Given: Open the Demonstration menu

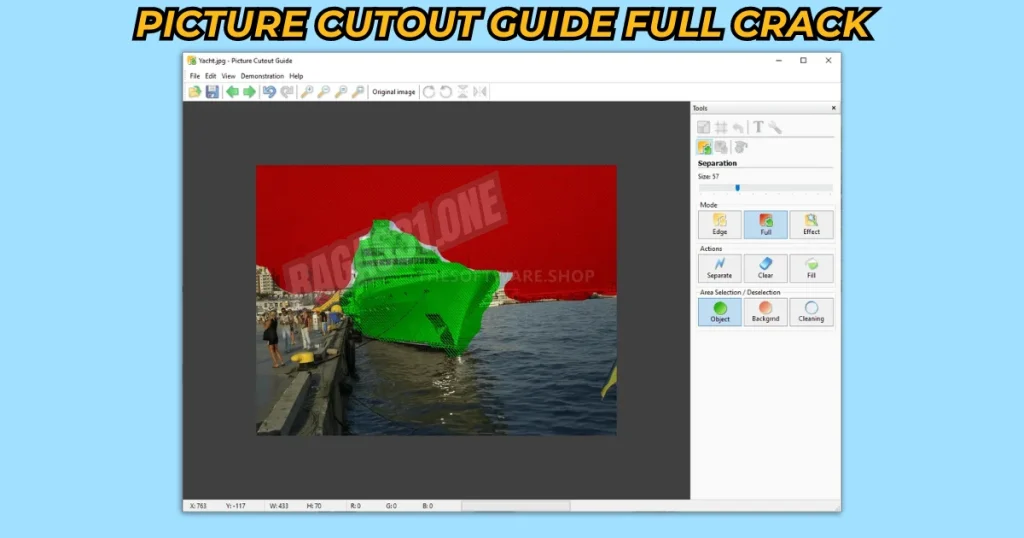Looking at the screenshot, I should [x=262, y=76].
